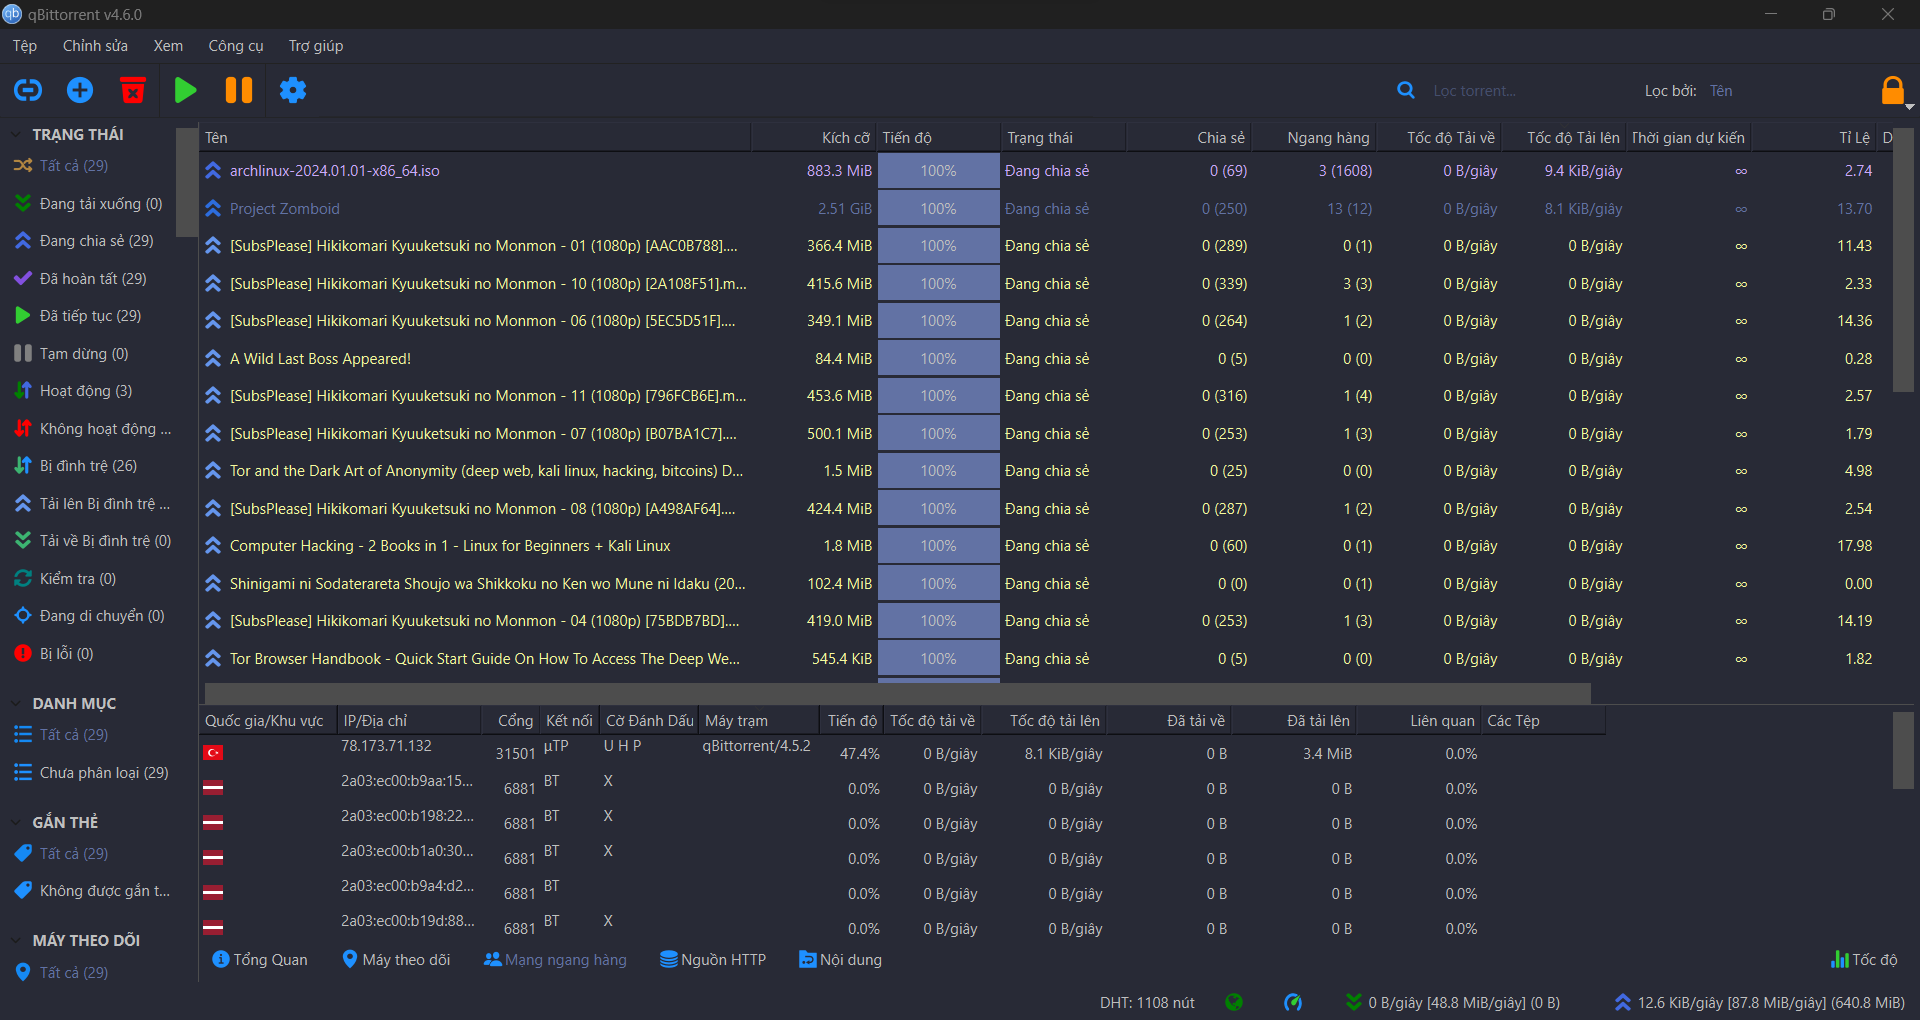The width and height of the screenshot is (1920, 1020).
Task: Select Đã tiếp tục (29) filter
Action: [x=90, y=316]
